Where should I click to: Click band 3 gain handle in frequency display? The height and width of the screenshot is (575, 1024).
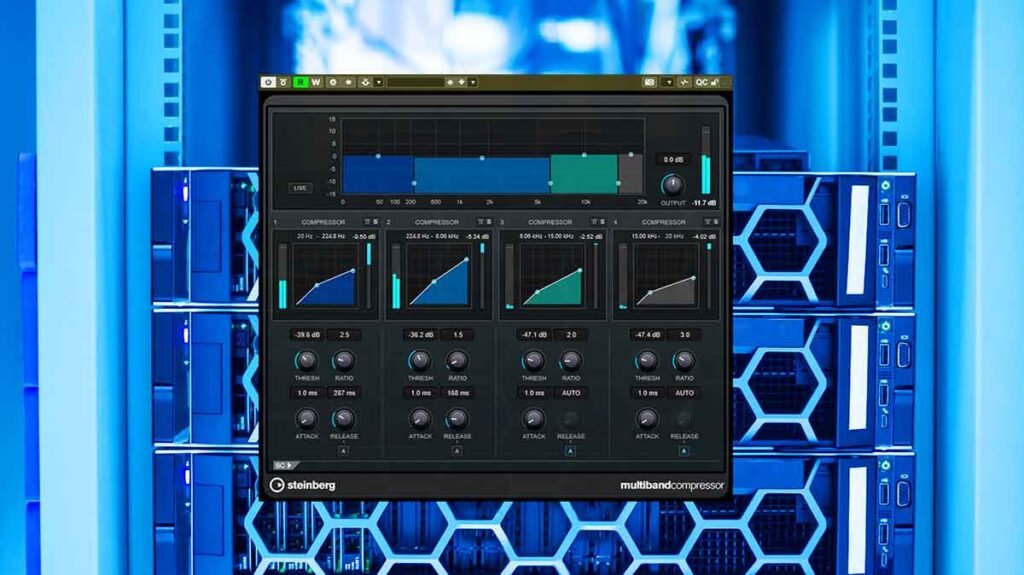click(584, 155)
